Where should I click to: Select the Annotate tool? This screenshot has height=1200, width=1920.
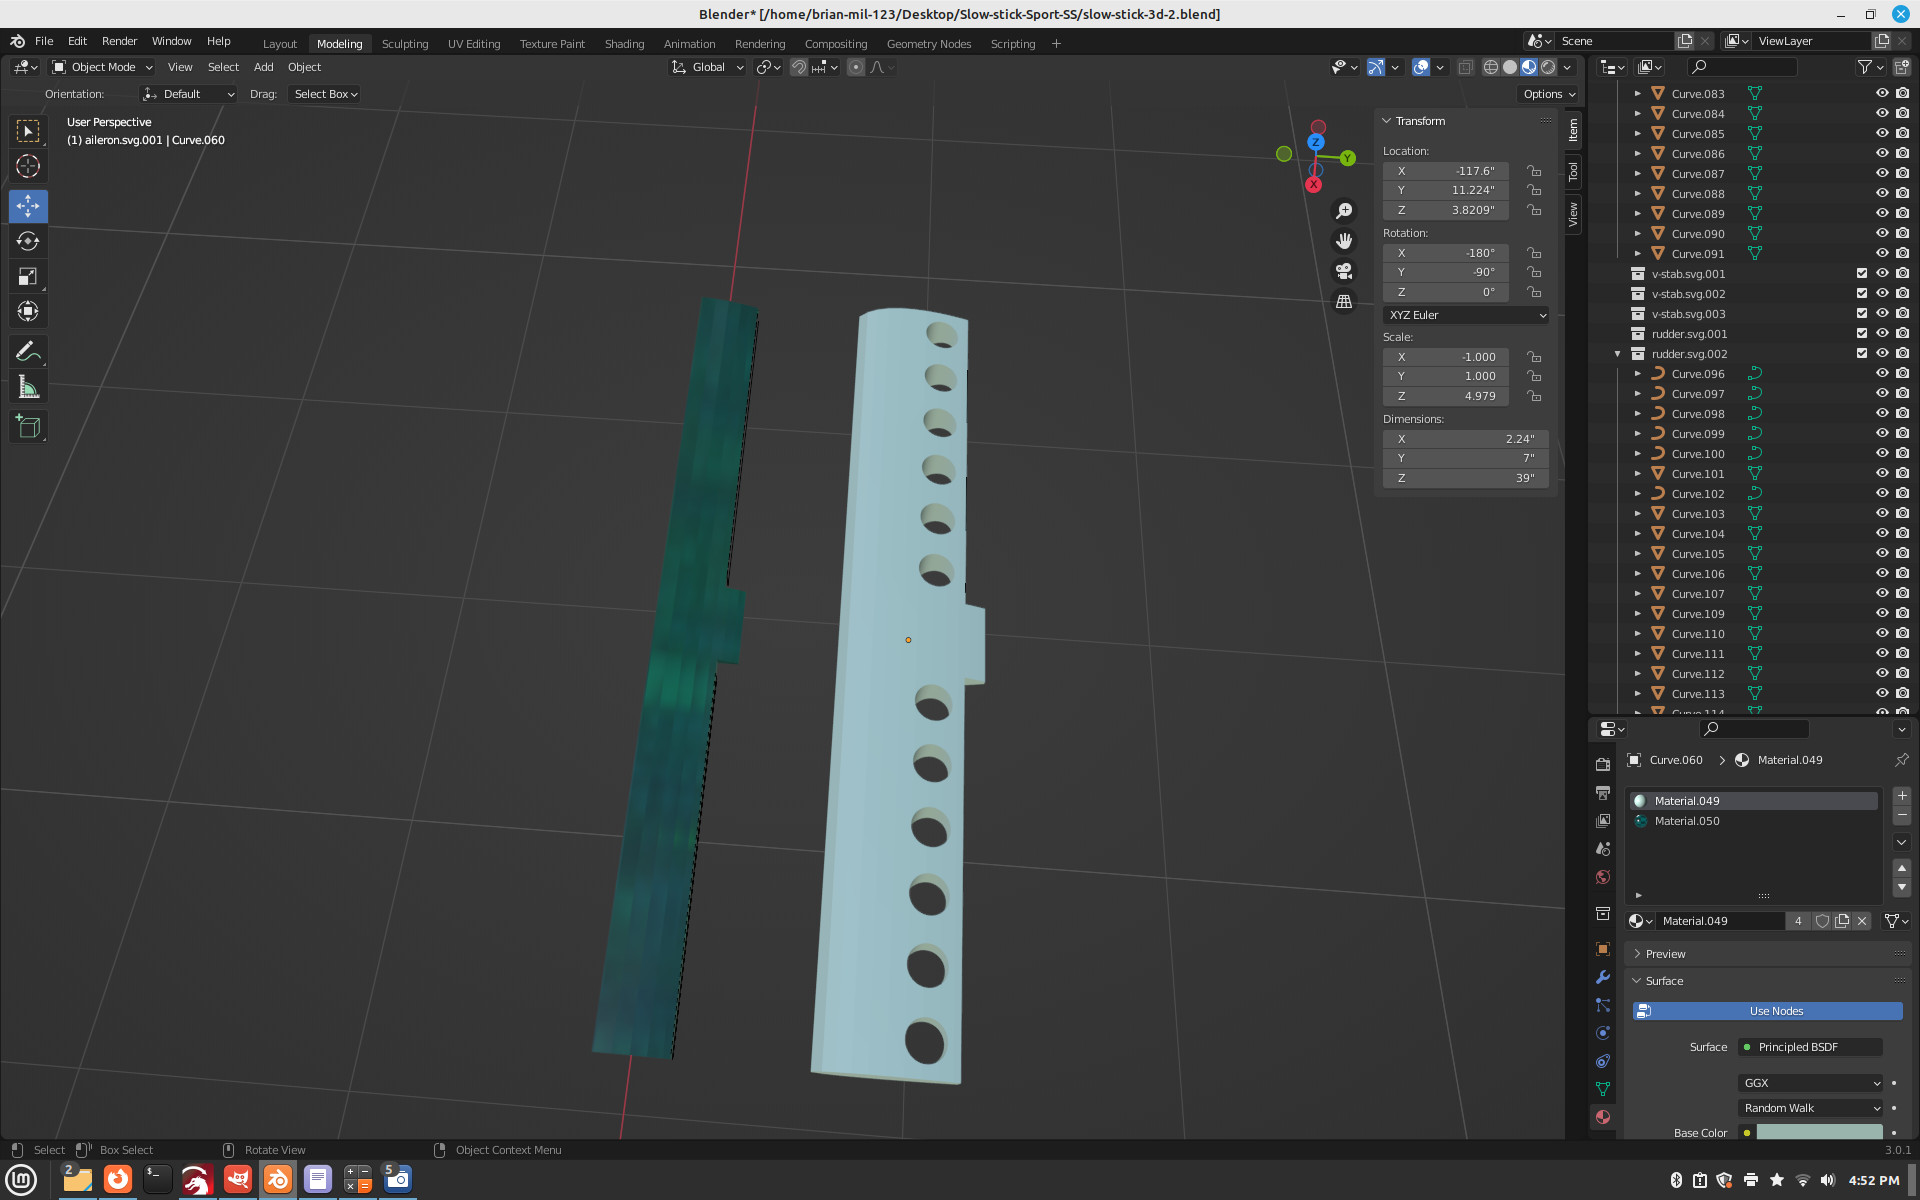coord(28,351)
